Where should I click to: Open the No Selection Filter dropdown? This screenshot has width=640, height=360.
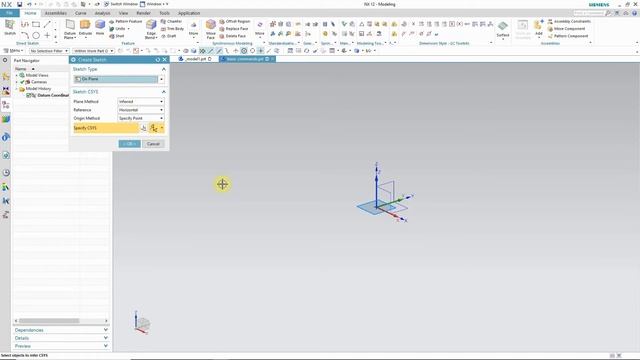[49, 51]
